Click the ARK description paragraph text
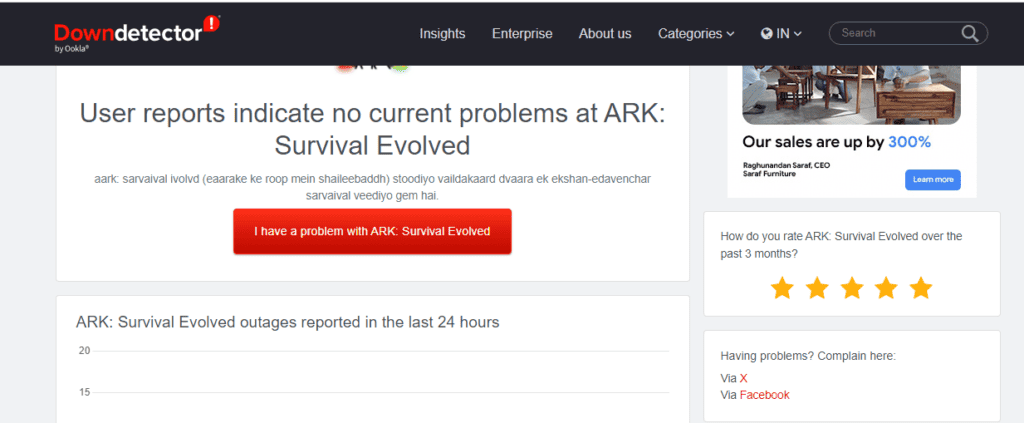Screen dimensions: 1024x423 [372, 187]
